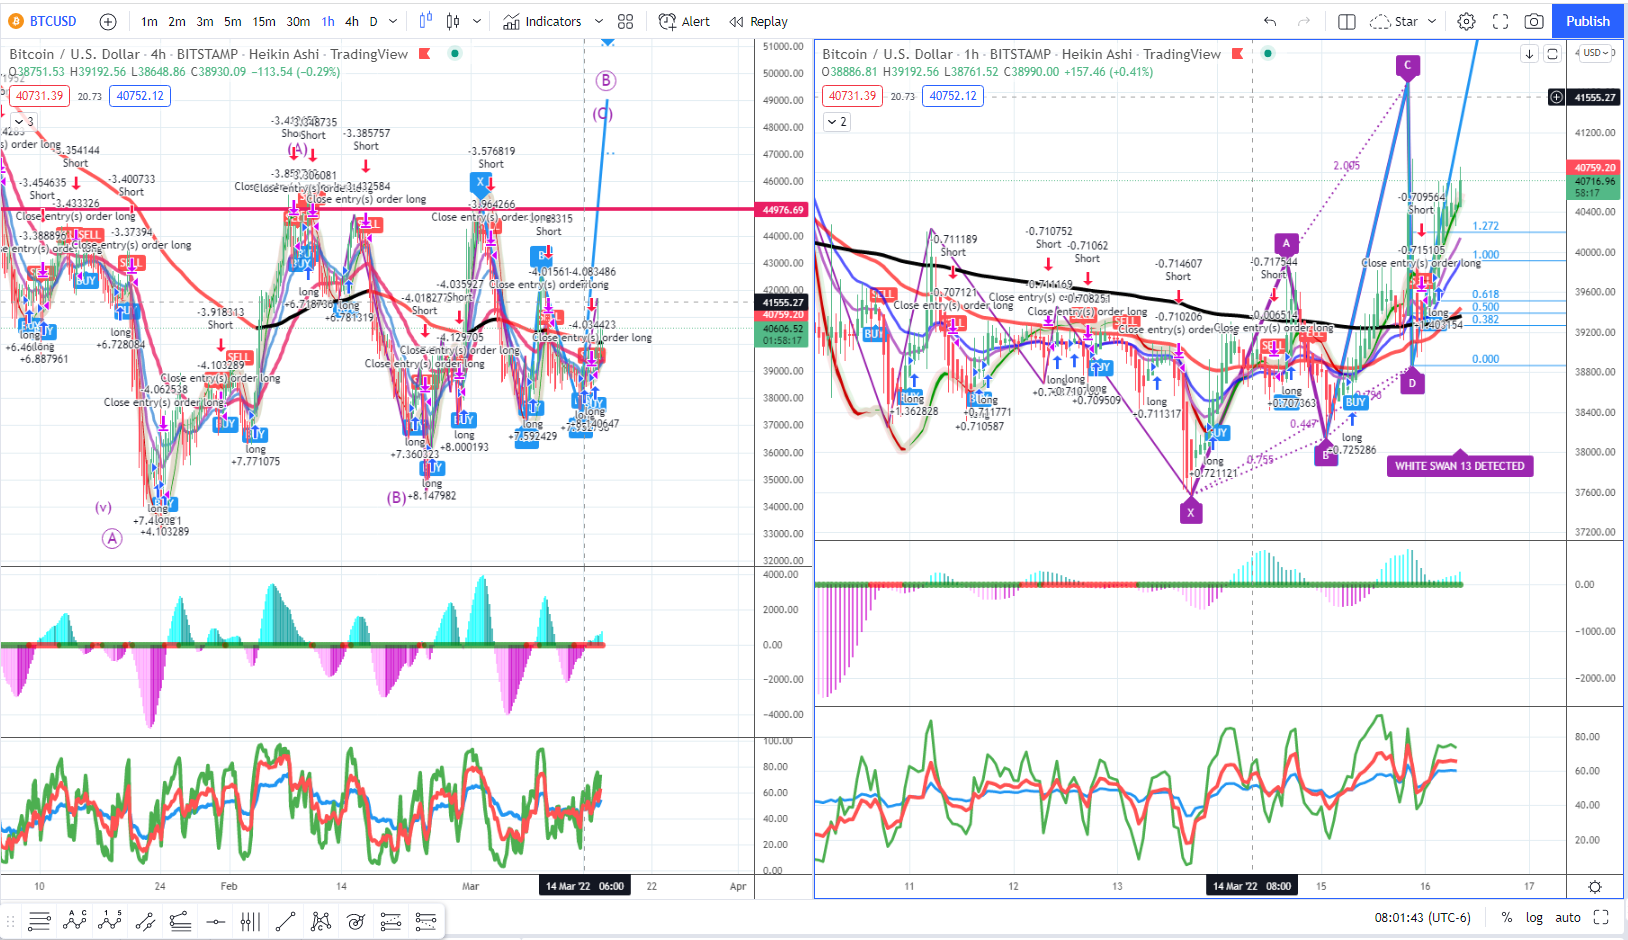1628x940 pixels.
Task: Add a symbol to compare via plus icon
Action: [108, 21]
